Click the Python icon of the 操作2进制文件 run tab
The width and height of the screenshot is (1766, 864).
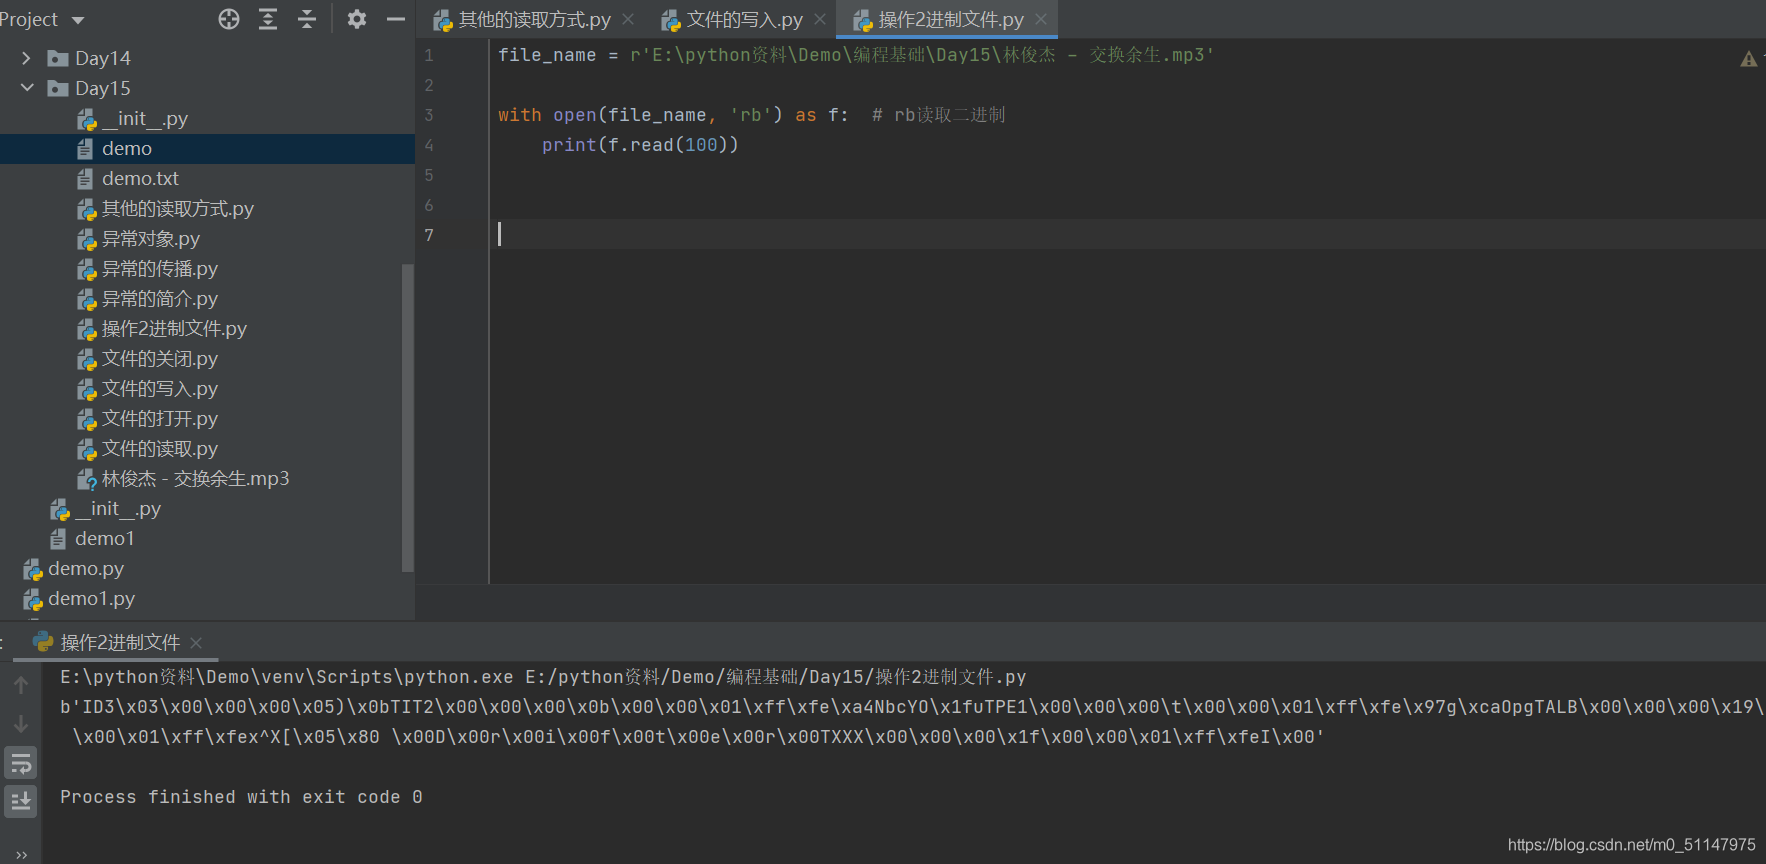43,641
